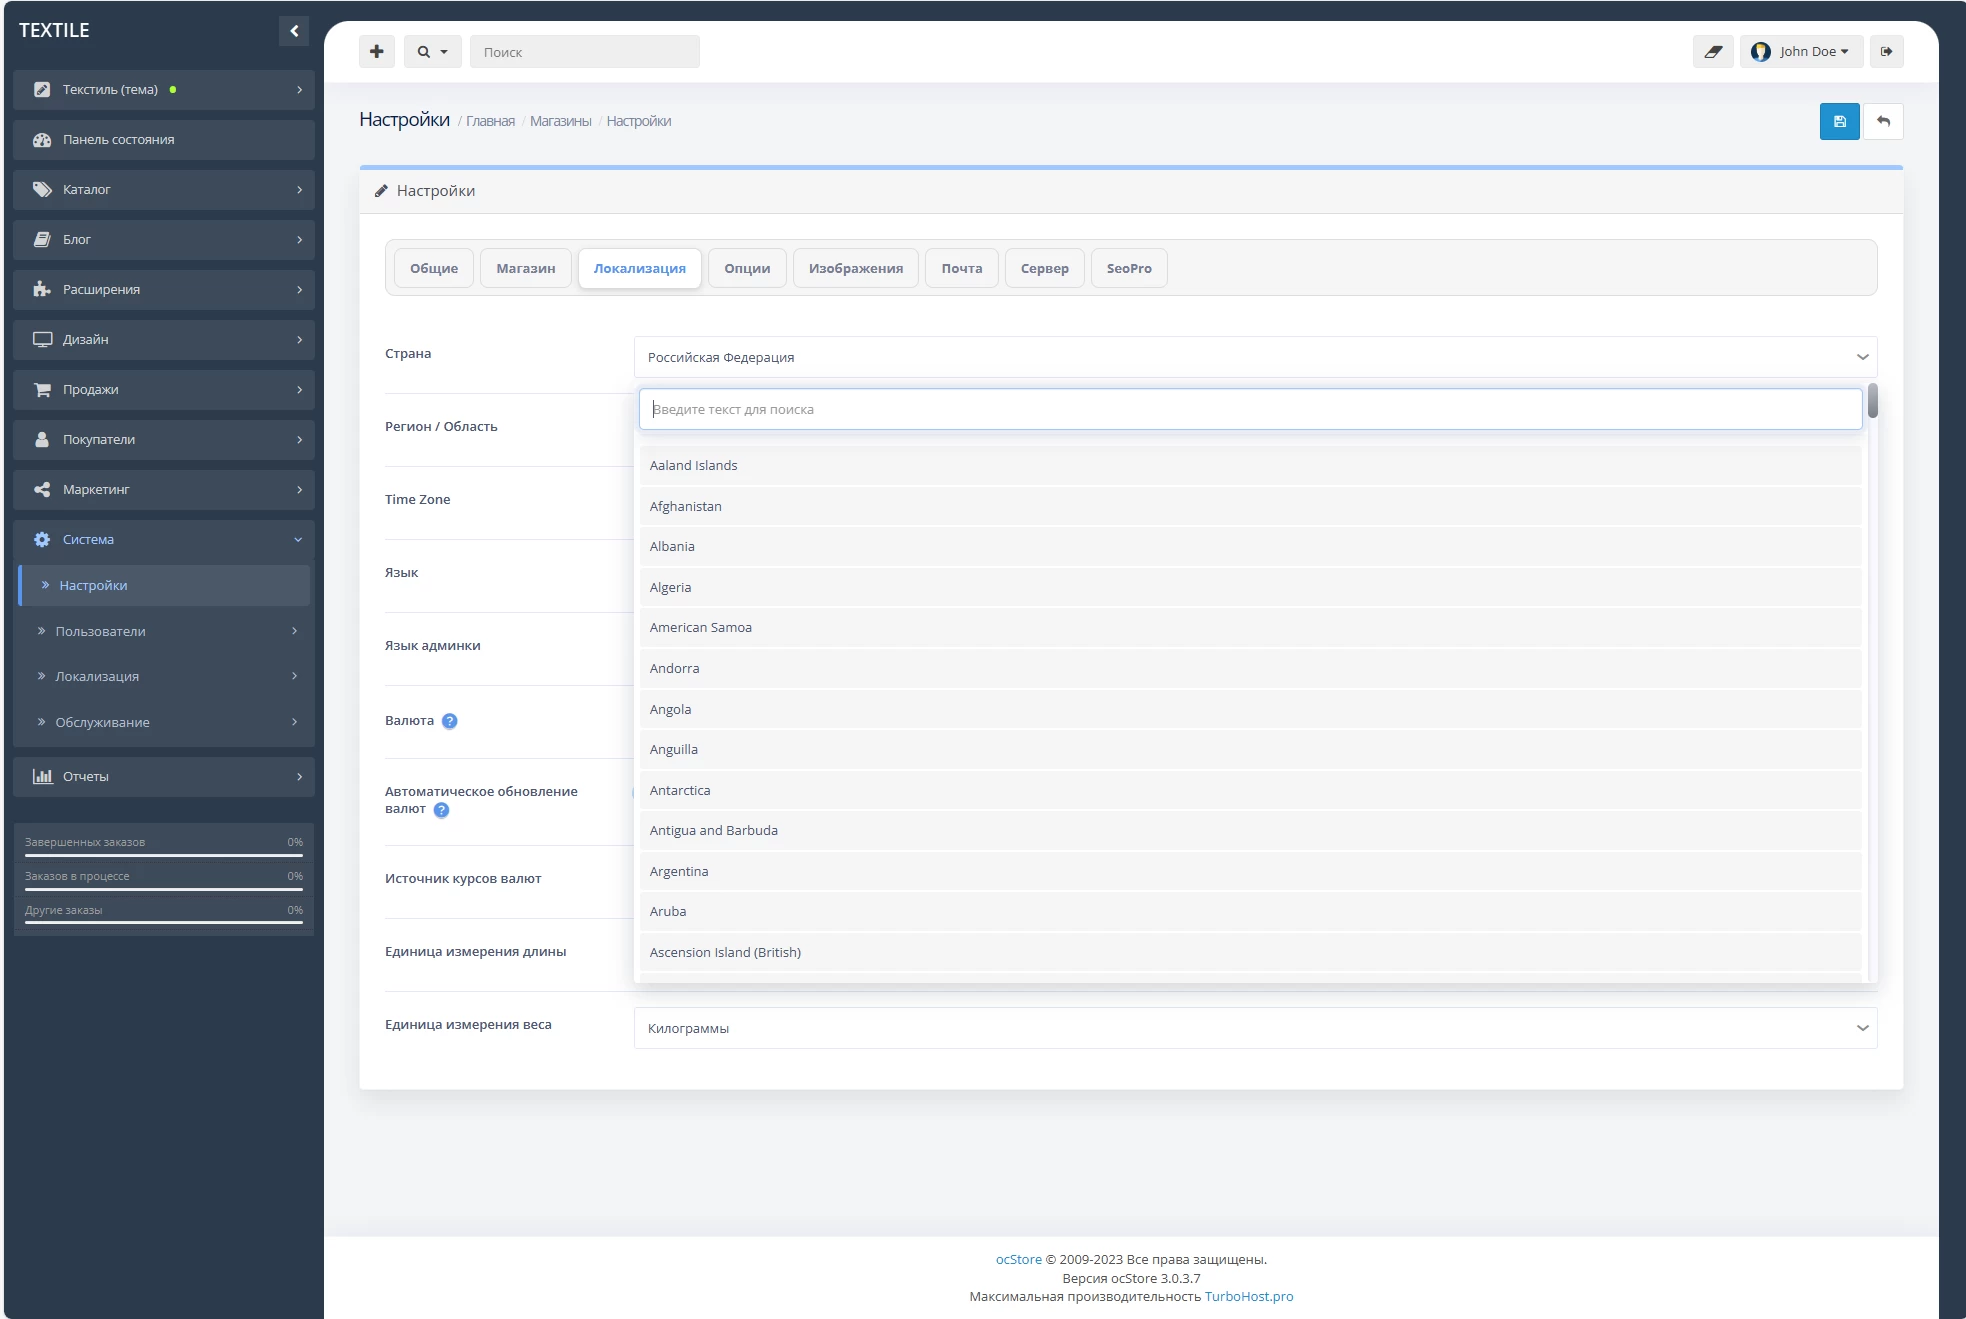
Task: Open Пользователи submenu
Action: coord(164,632)
